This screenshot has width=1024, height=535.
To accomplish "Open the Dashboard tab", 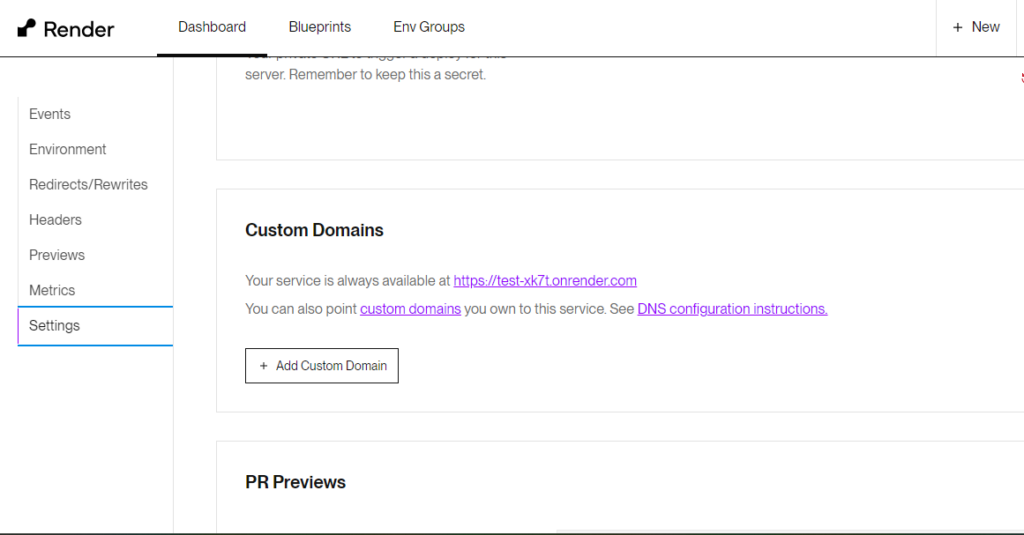I will pyautogui.click(x=212, y=27).
